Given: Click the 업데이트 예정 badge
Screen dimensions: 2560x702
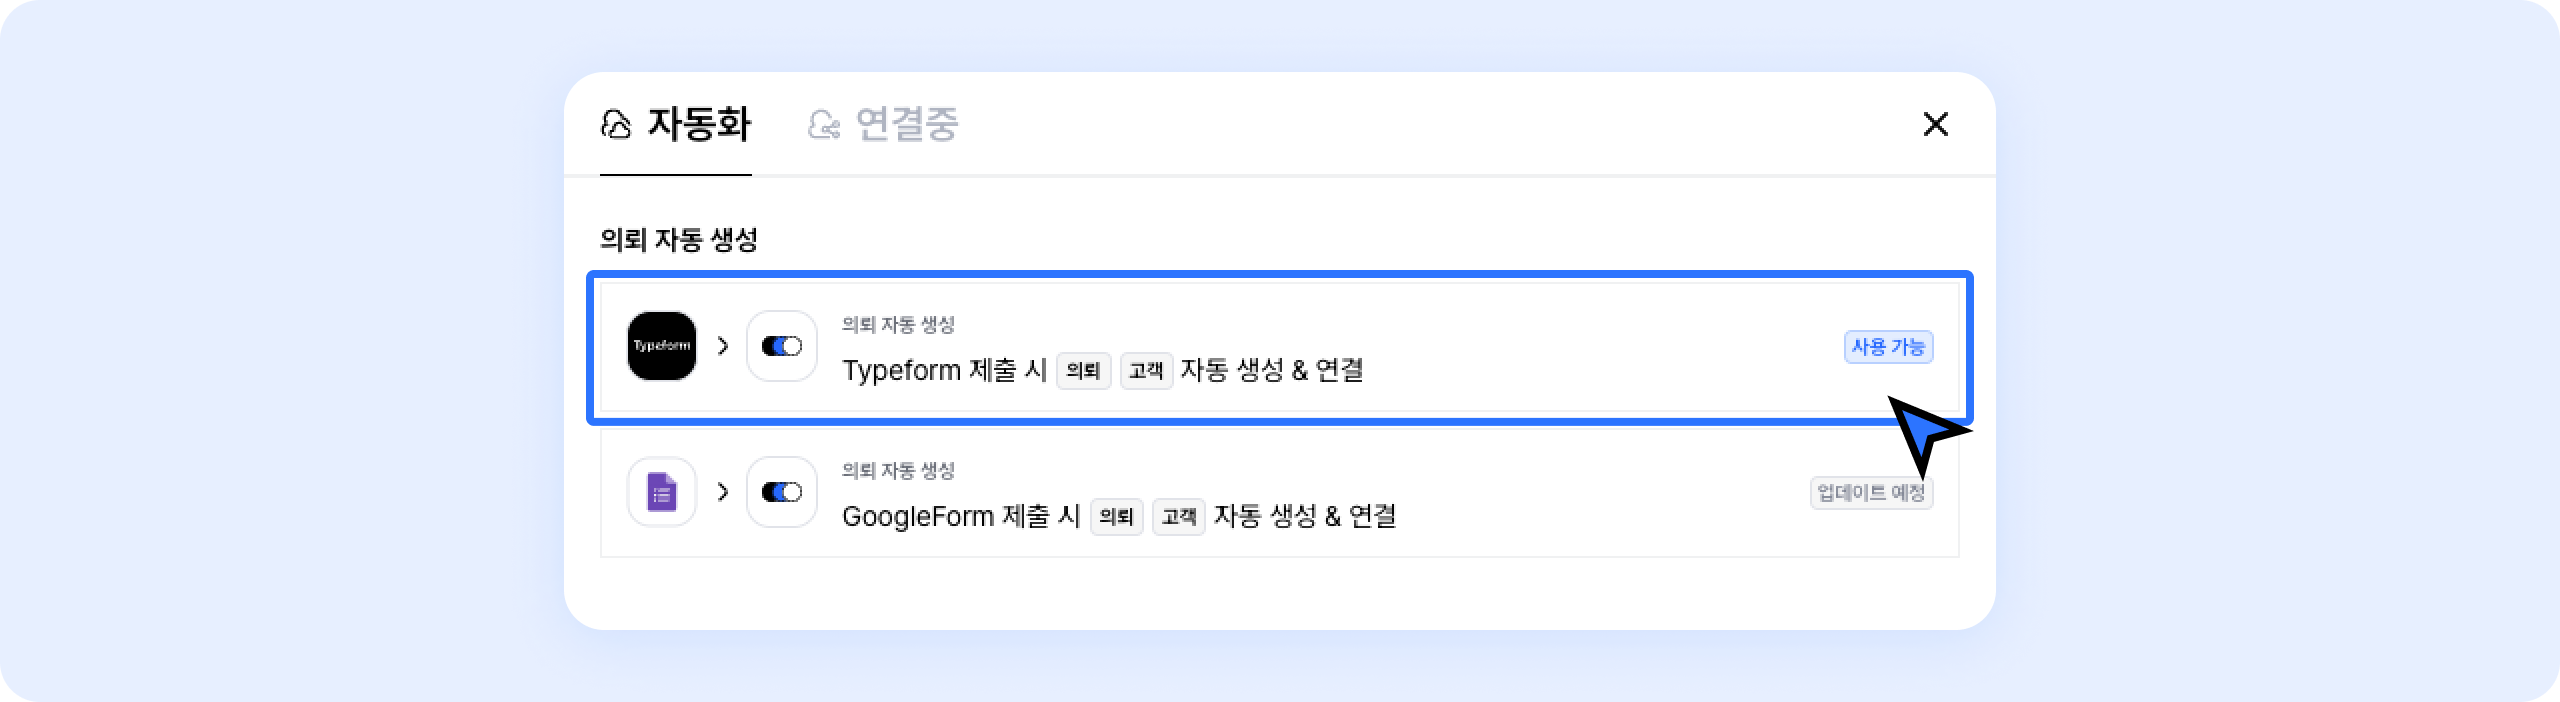Looking at the screenshot, I should click(x=1870, y=493).
